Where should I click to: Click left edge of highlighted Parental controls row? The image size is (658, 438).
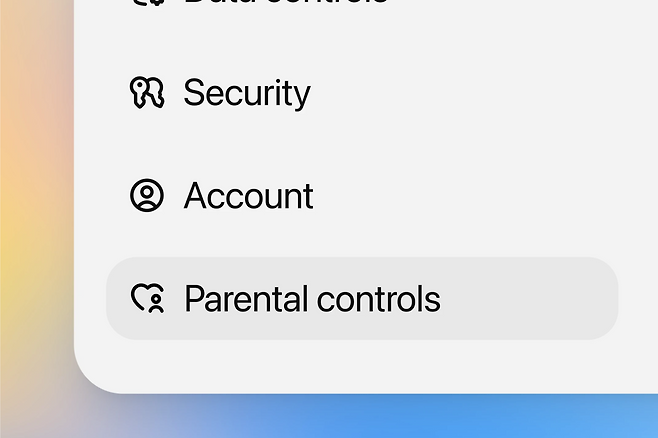[x=116, y=298]
